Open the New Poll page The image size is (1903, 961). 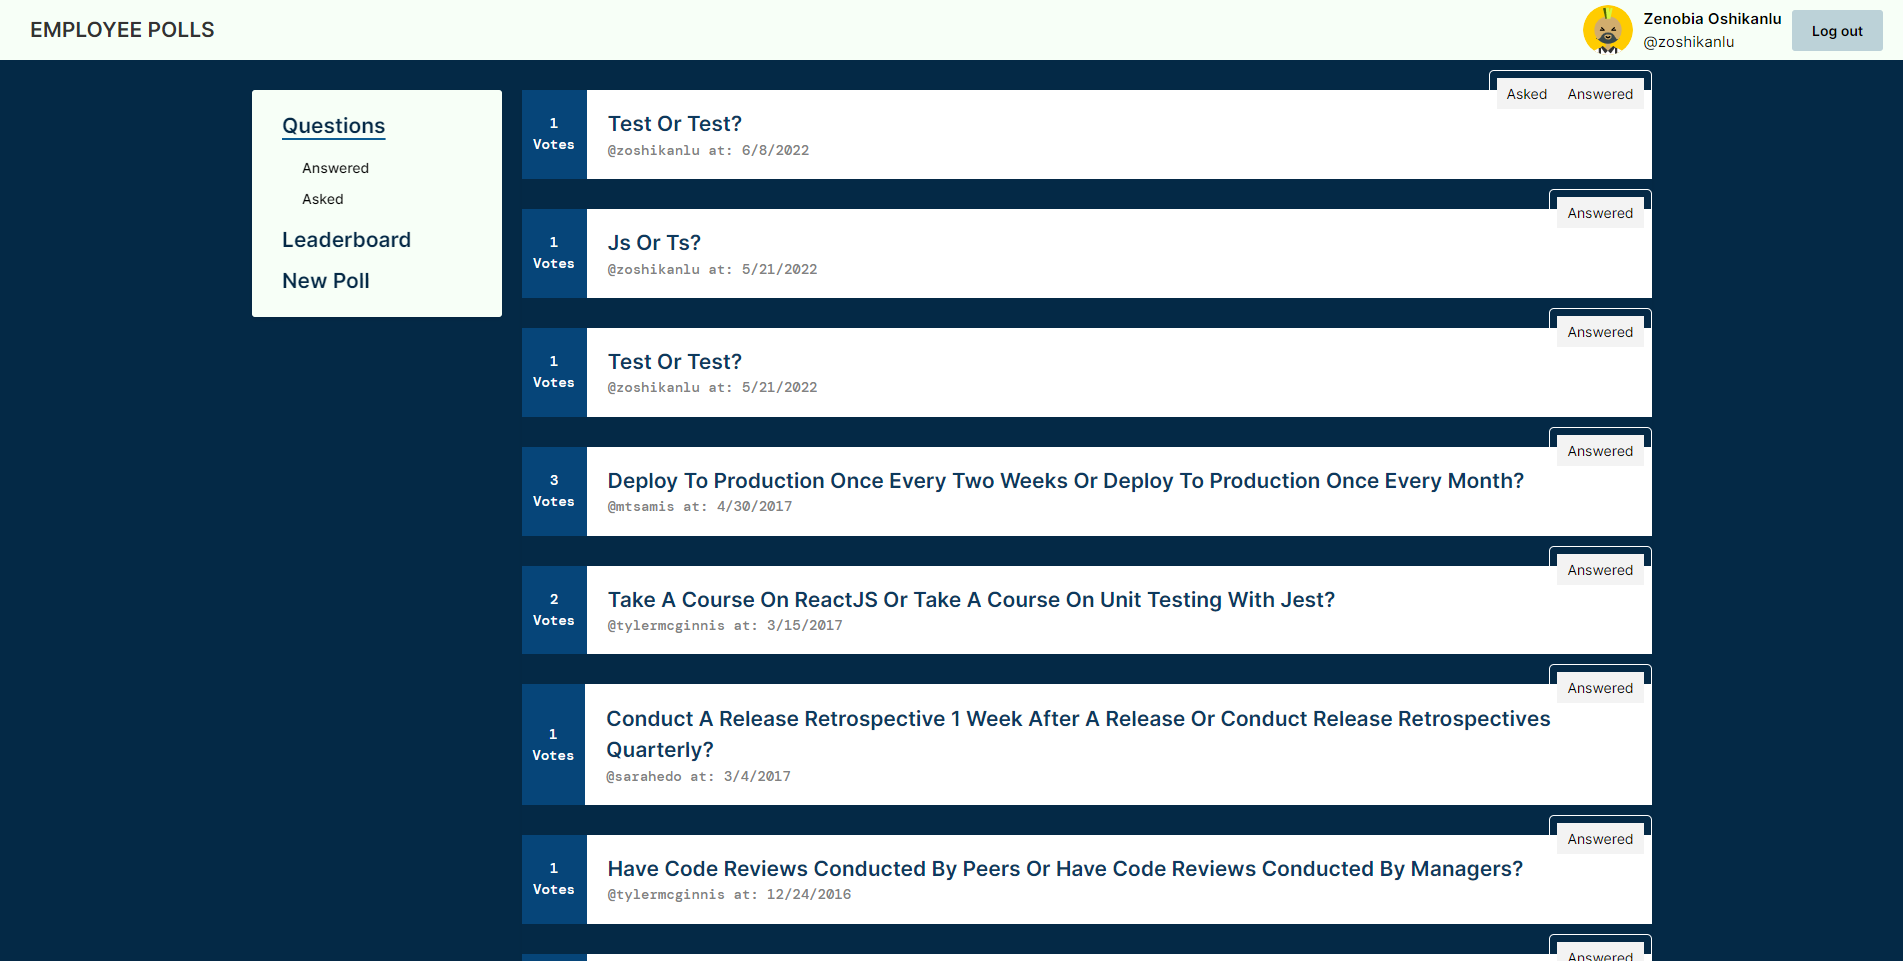(325, 281)
